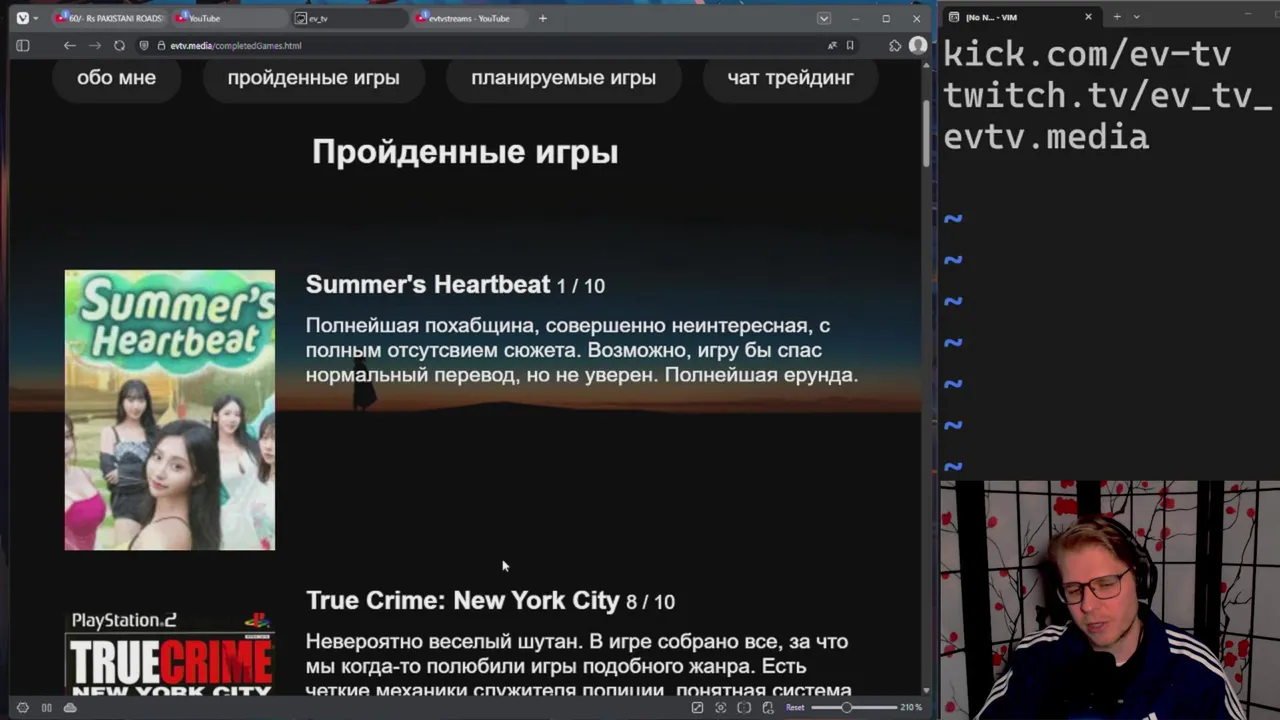Open the reader view icon in address bar
Image resolution: width=1280 pixels, height=720 pixels.
pos(832,45)
